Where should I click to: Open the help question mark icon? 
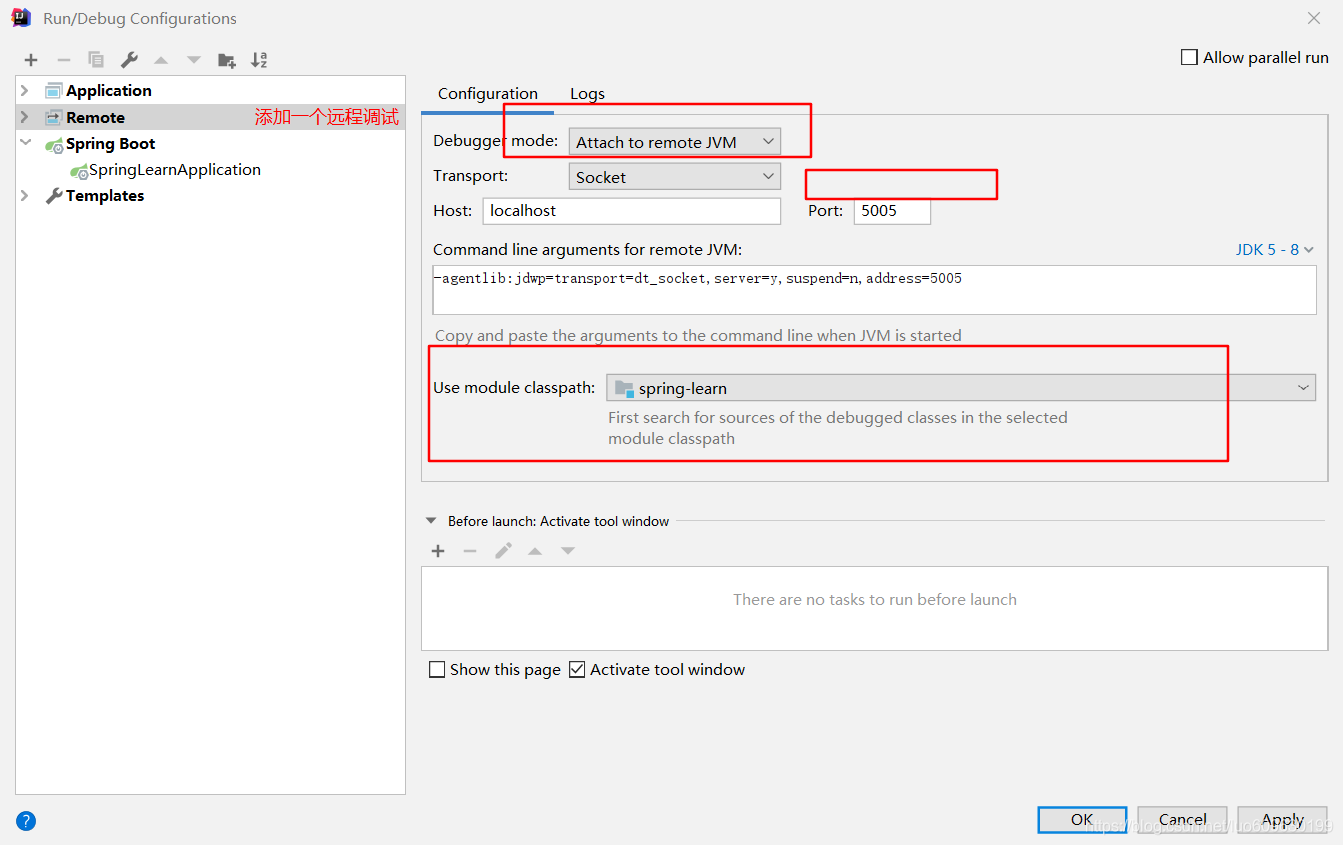(26, 821)
